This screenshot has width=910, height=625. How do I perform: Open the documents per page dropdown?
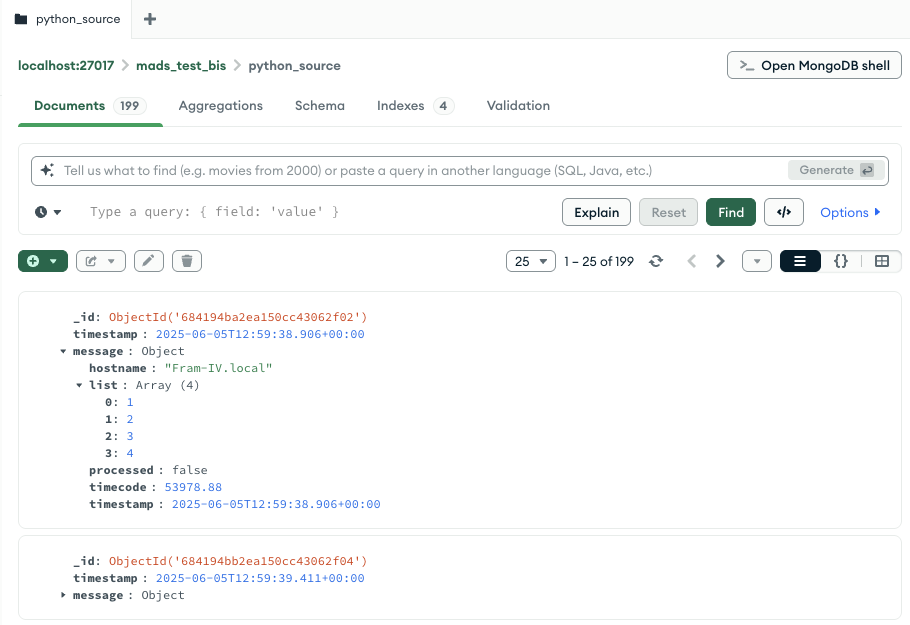[x=531, y=261]
